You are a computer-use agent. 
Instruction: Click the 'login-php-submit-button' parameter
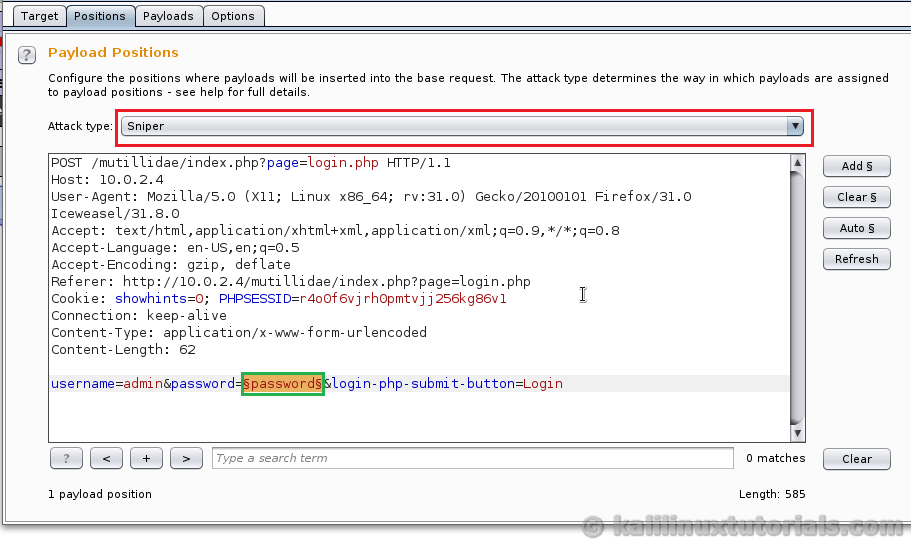click(x=424, y=384)
